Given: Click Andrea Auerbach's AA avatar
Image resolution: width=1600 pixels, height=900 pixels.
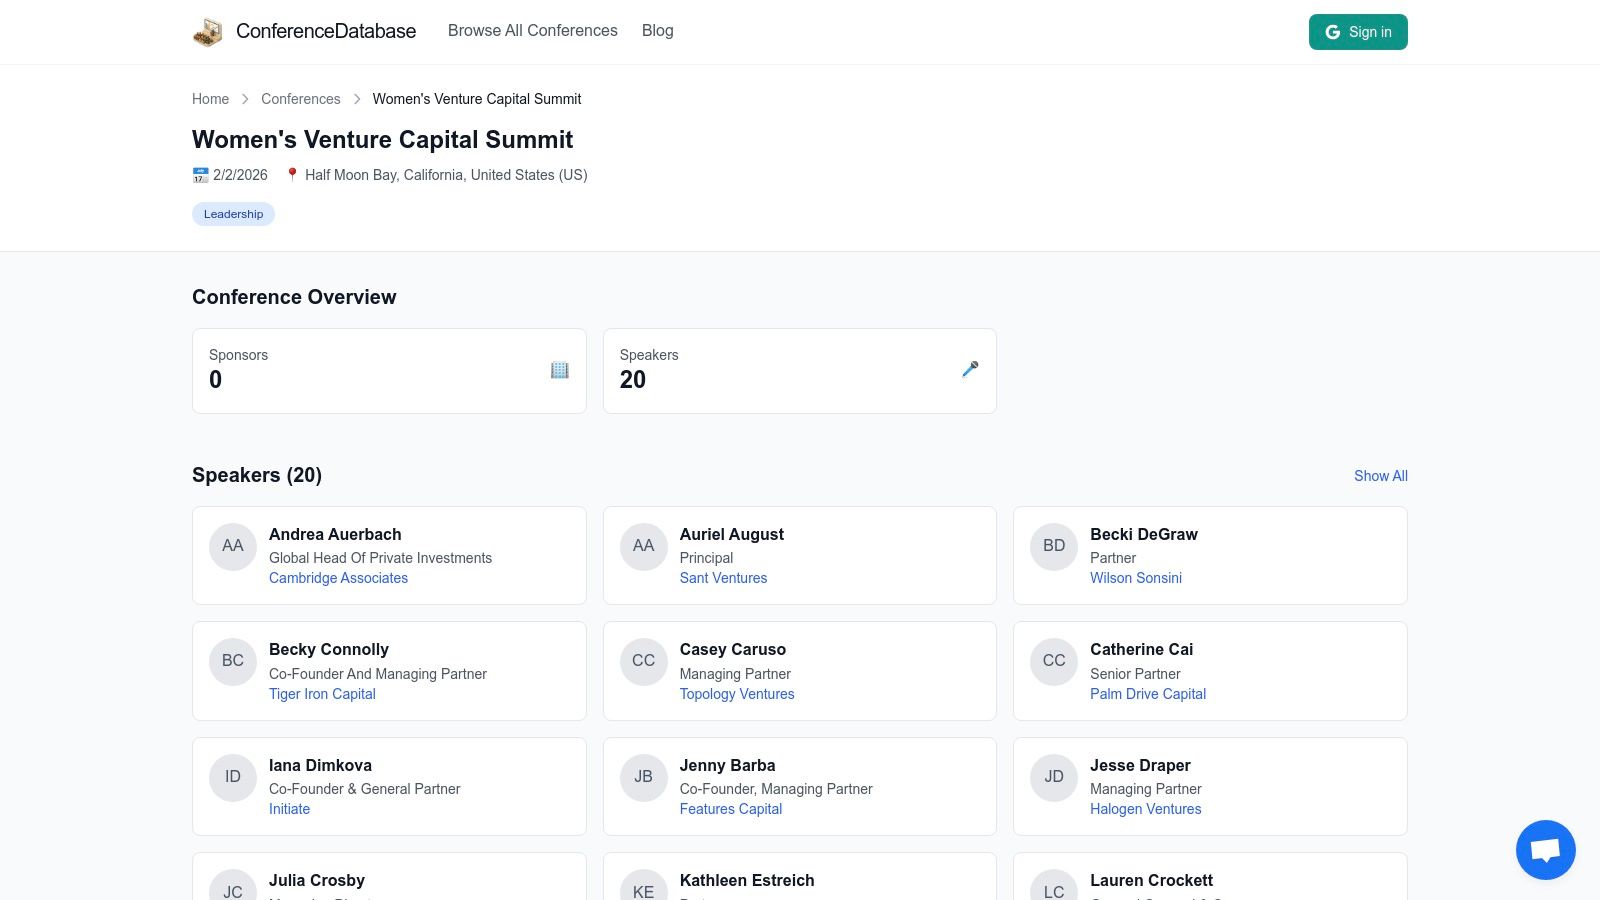Looking at the screenshot, I should [x=233, y=546].
